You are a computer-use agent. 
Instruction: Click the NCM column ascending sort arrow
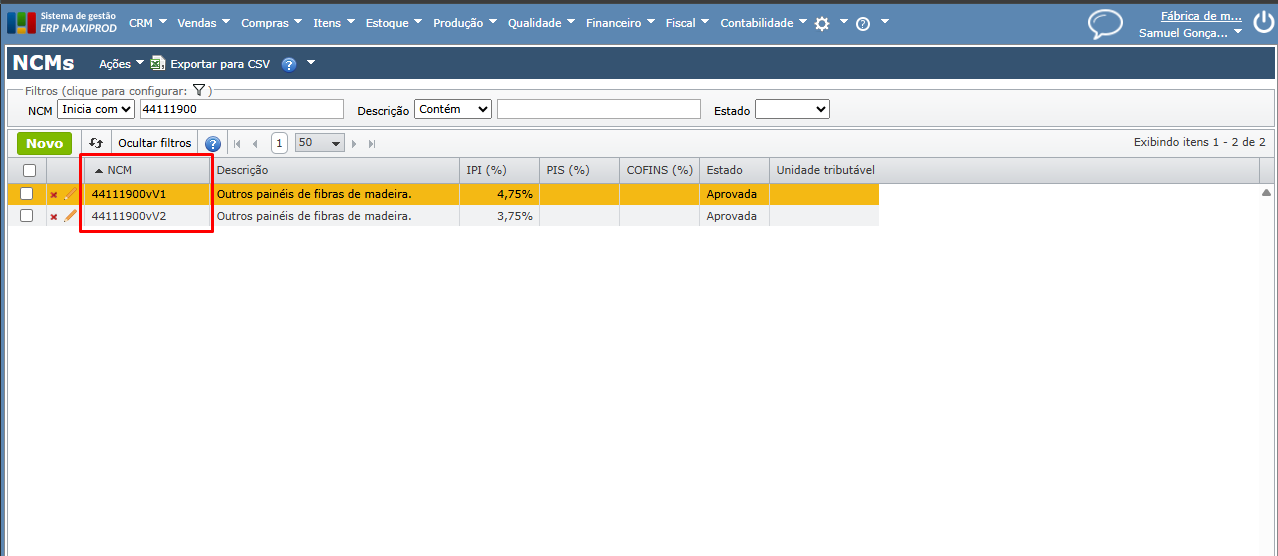click(x=98, y=171)
